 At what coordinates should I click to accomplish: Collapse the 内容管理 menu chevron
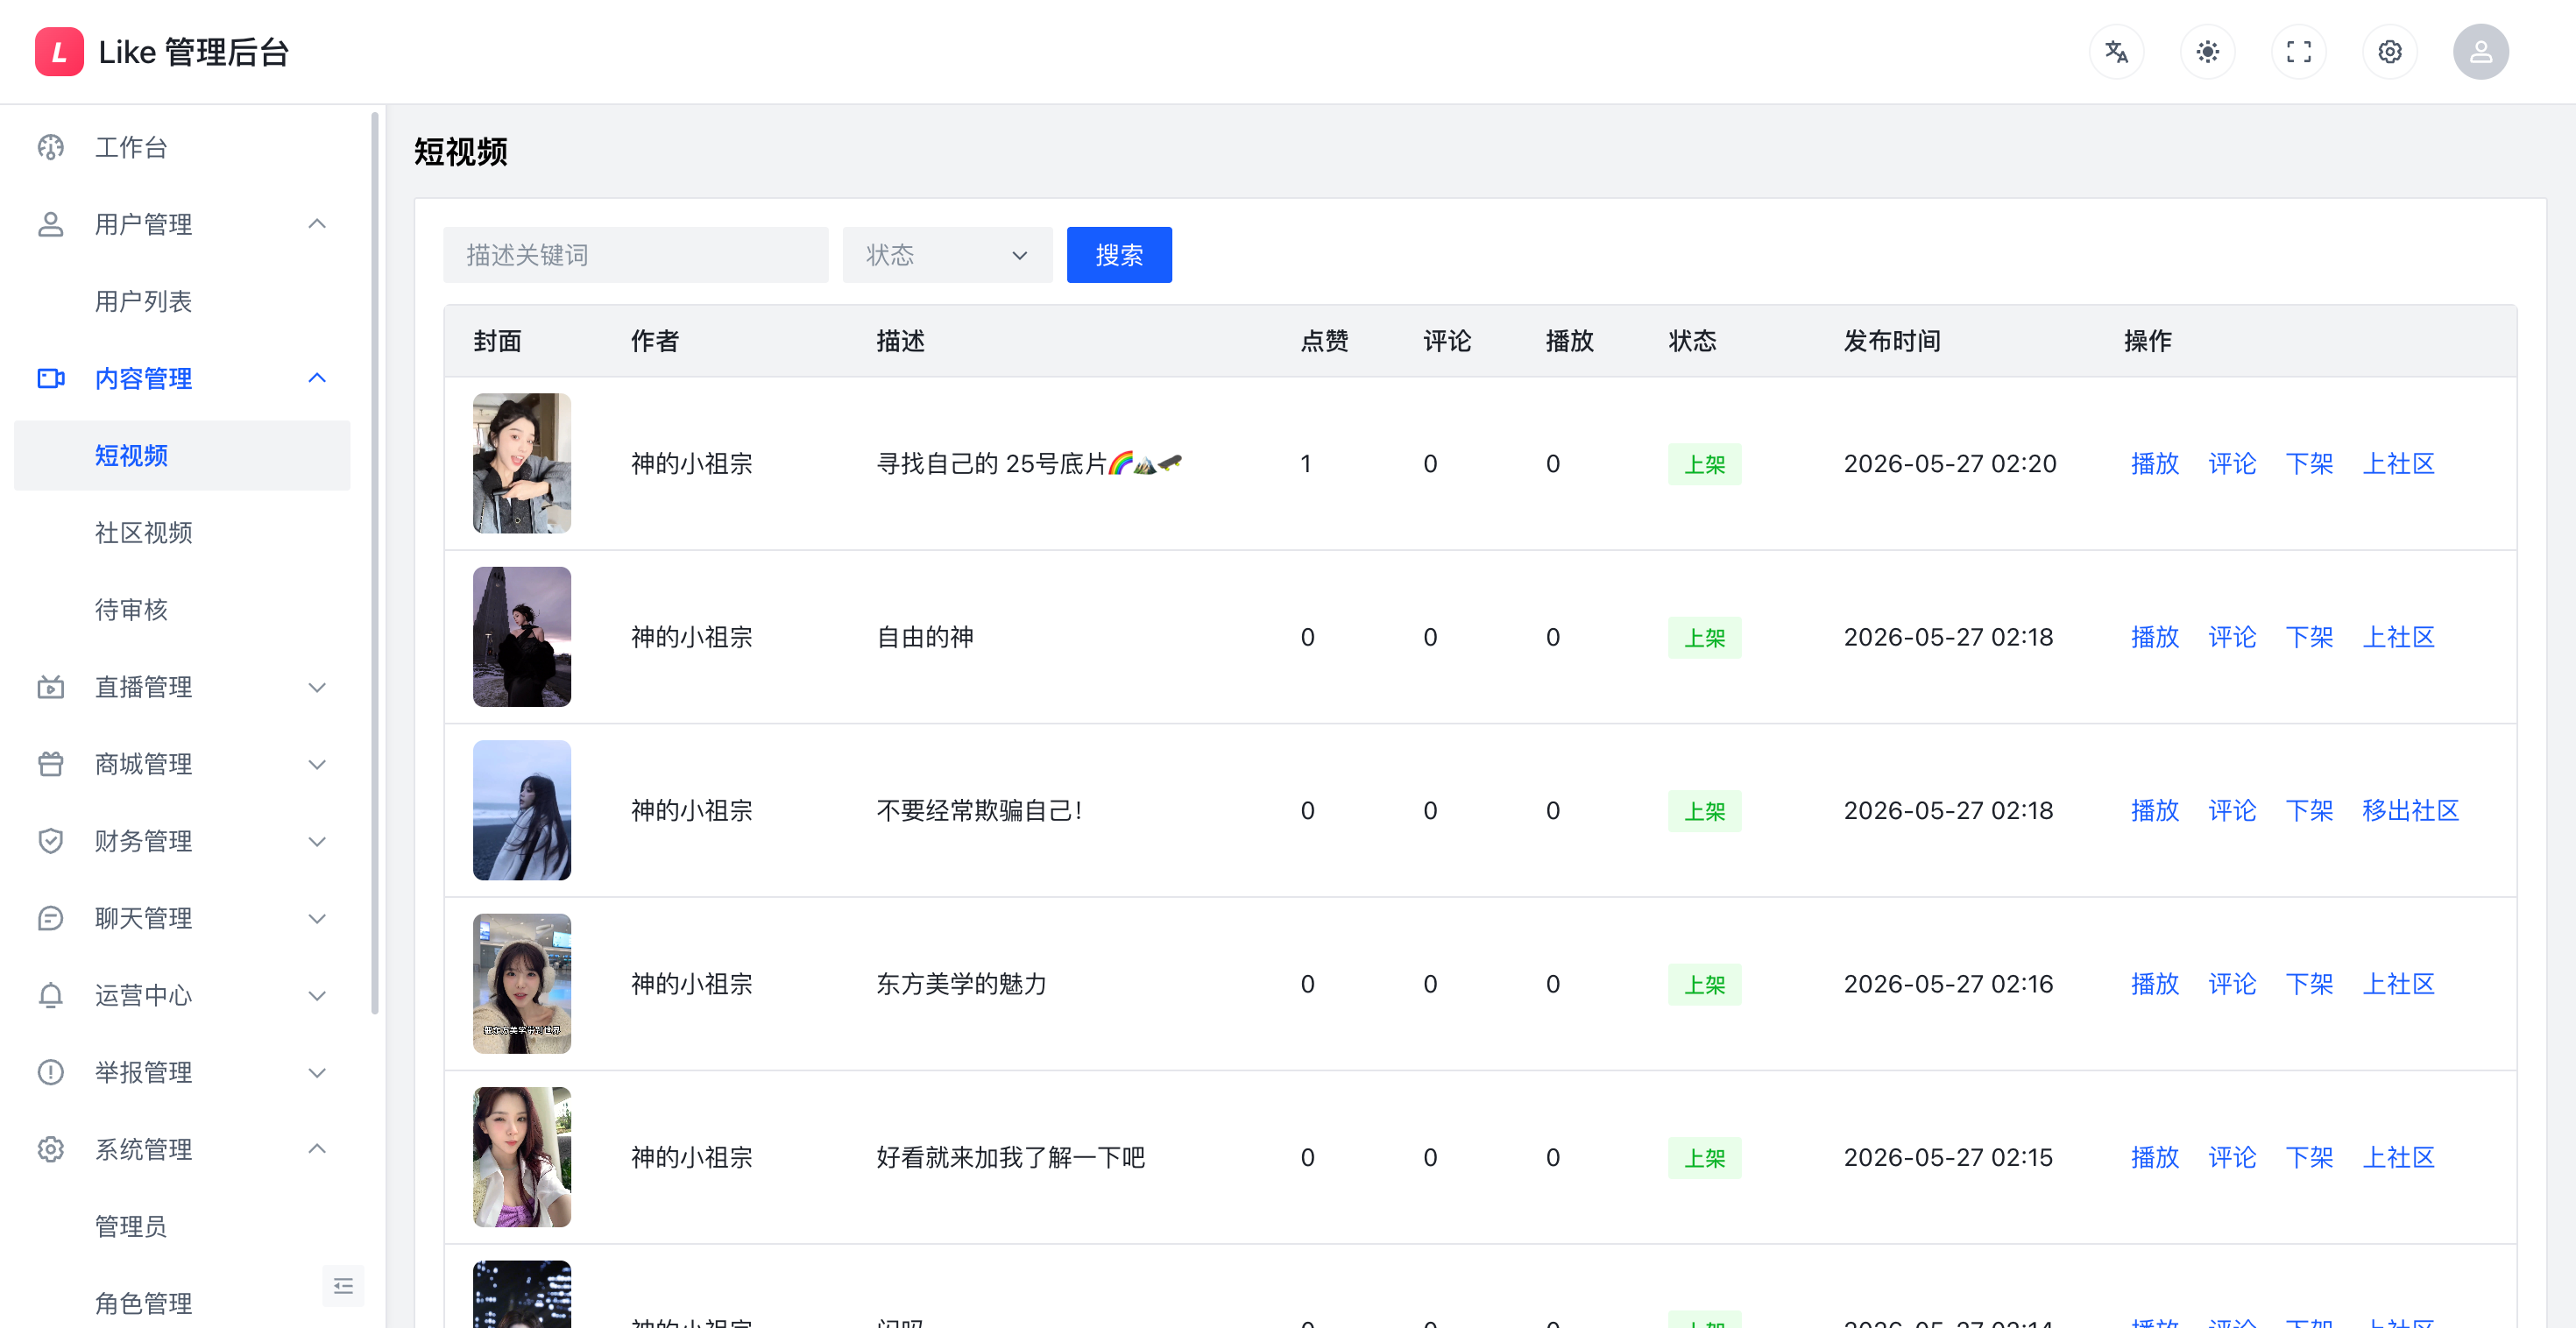(x=317, y=378)
